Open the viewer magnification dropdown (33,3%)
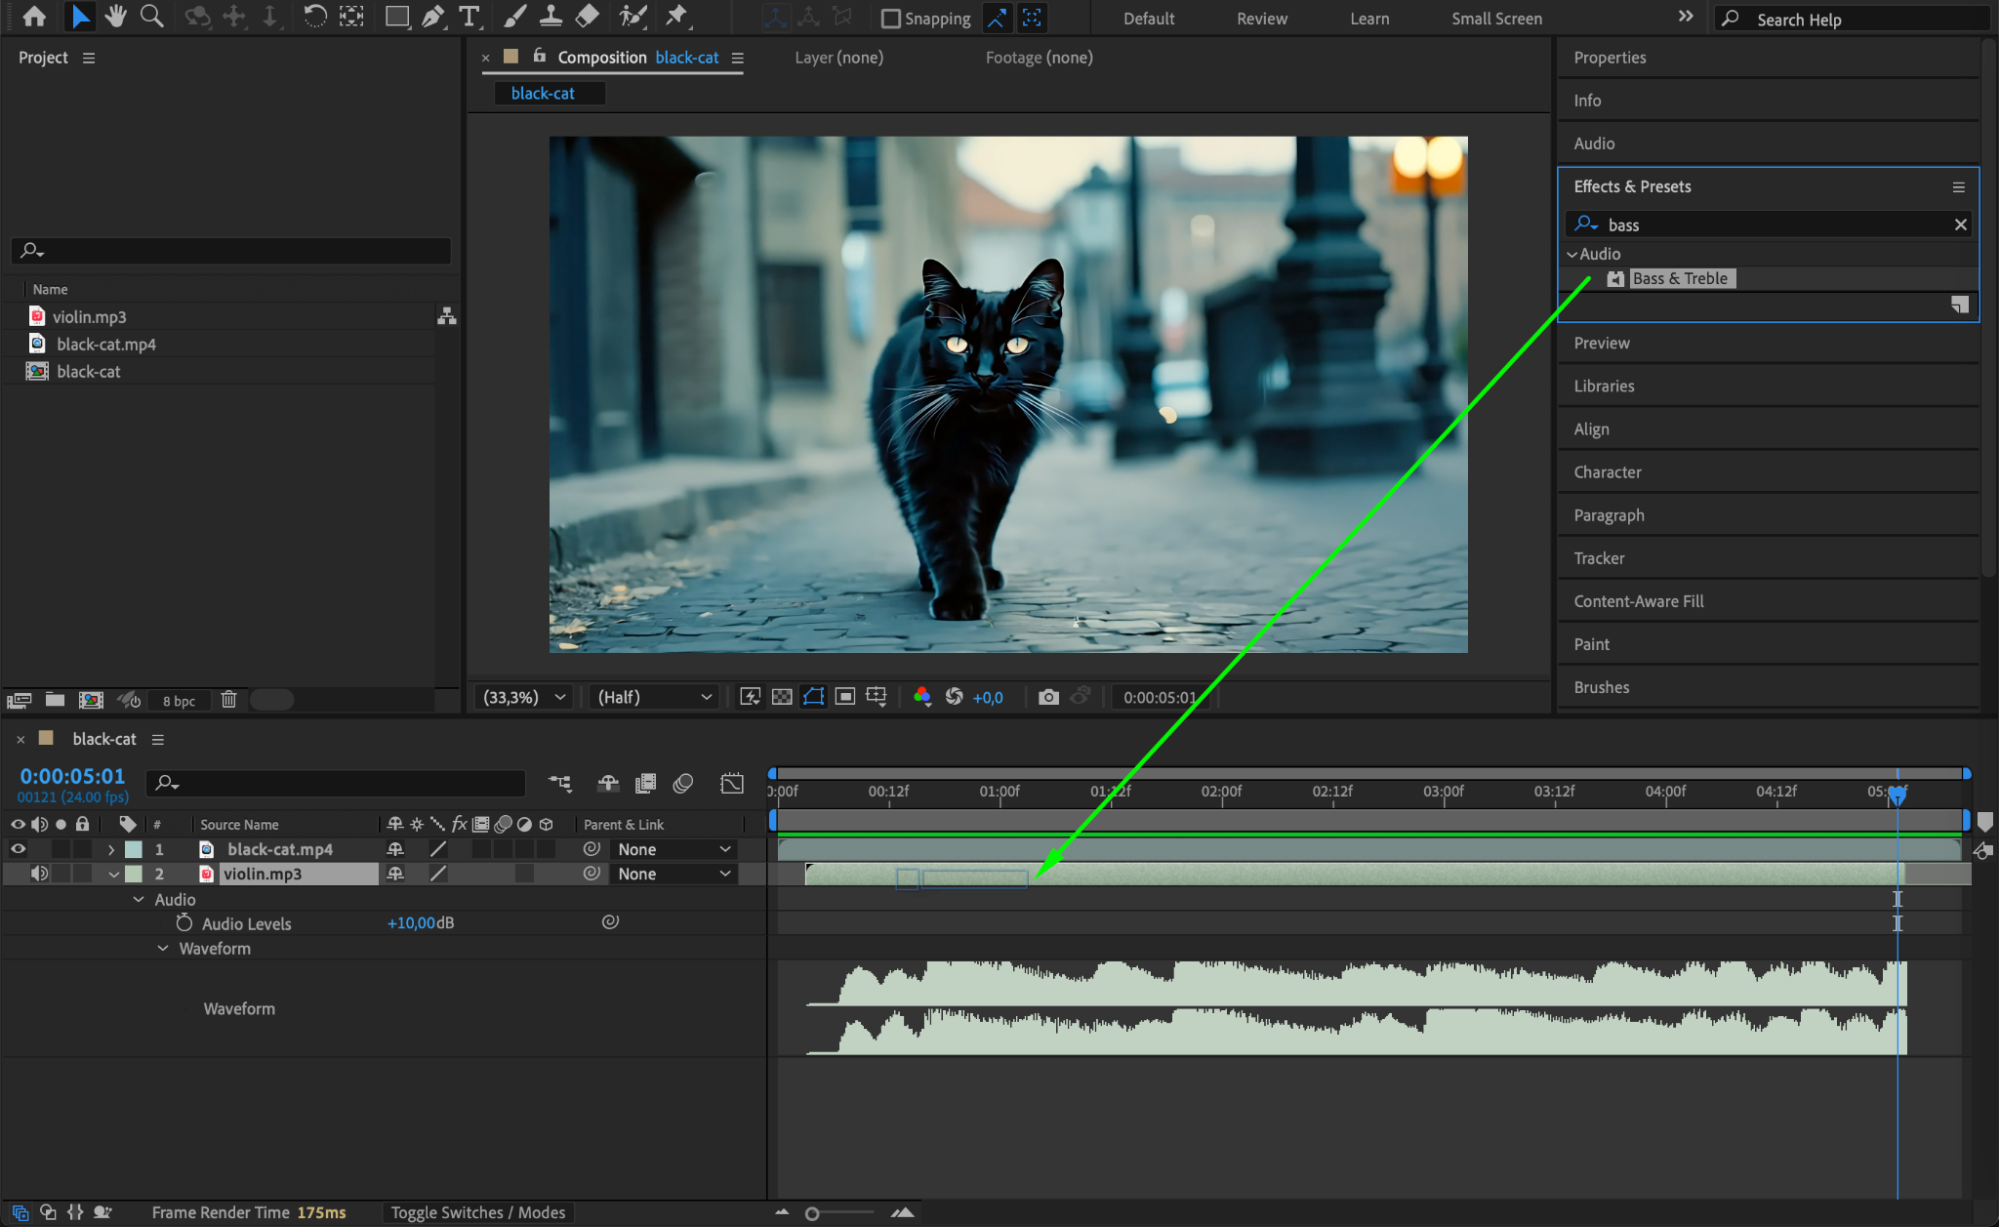Image resolution: width=1999 pixels, height=1227 pixels. (x=524, y=697)
